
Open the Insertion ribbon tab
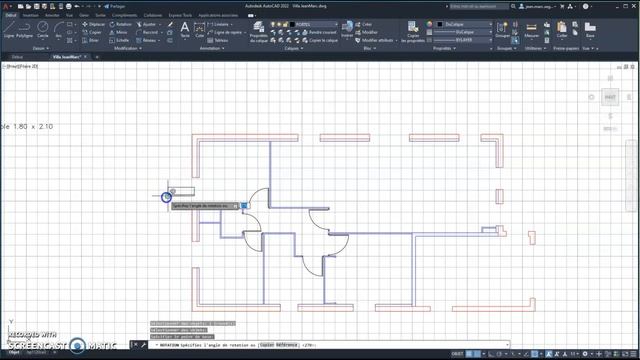coord(31,16)
